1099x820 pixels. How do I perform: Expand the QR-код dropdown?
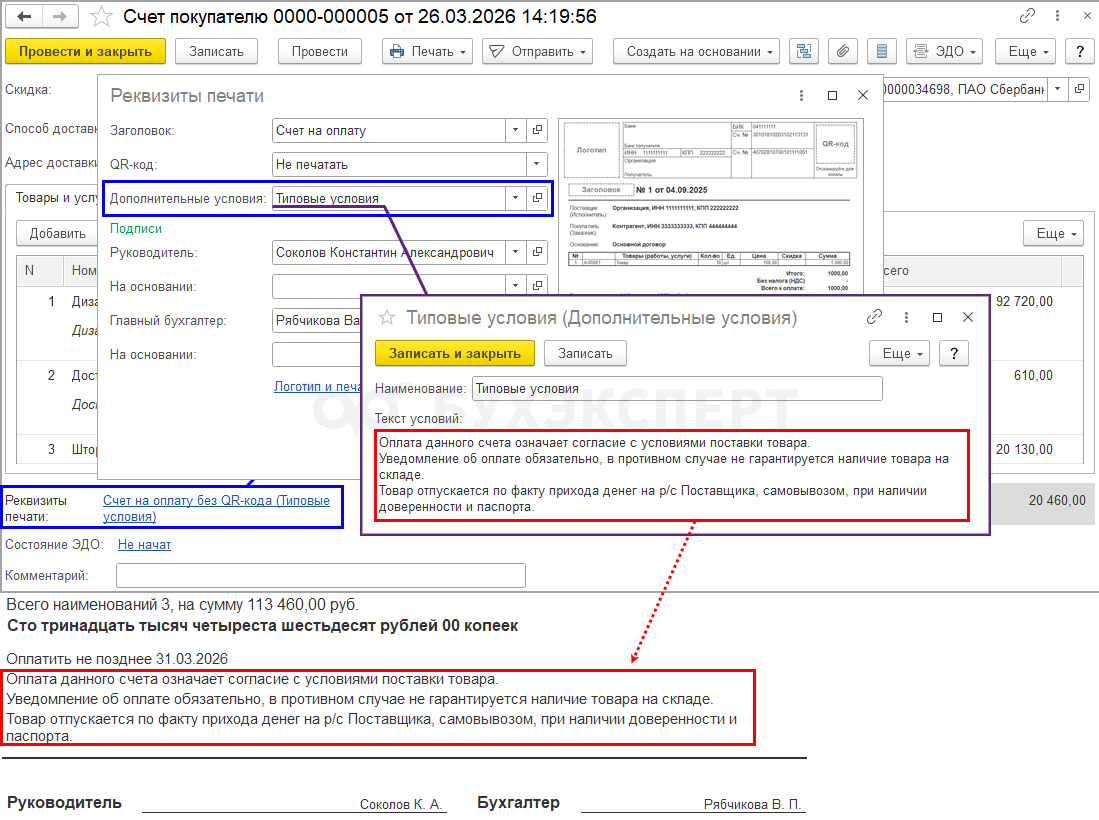click(x=537, y=164)
